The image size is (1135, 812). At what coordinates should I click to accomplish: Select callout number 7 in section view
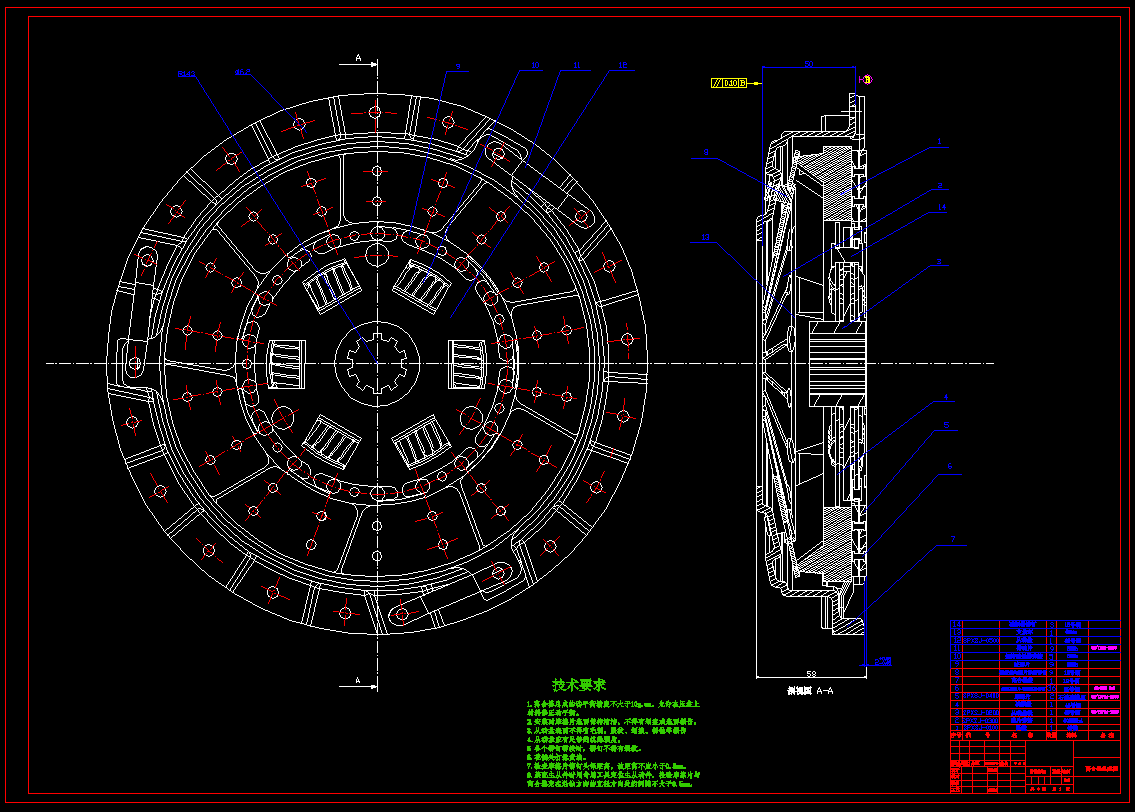[x=953, y=539]
